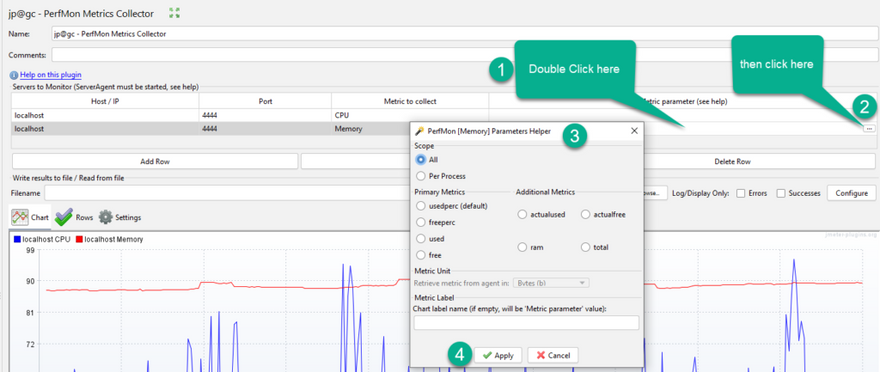Click the blue localhost CPU legend swatch
The height and width of the screenshot is (372, 880).
click(17, 240)
